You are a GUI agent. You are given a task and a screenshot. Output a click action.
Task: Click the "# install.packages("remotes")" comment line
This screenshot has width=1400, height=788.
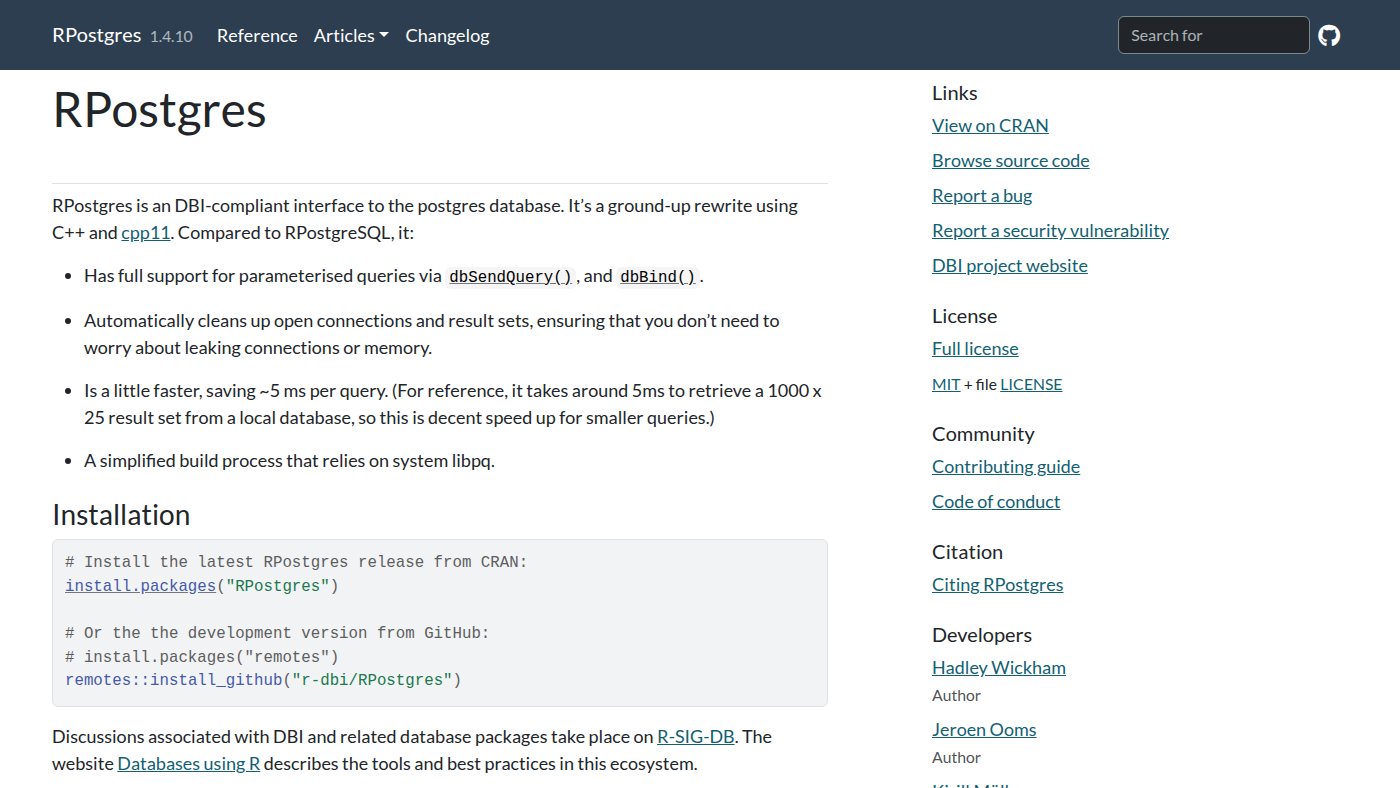[x=202, y=657]
